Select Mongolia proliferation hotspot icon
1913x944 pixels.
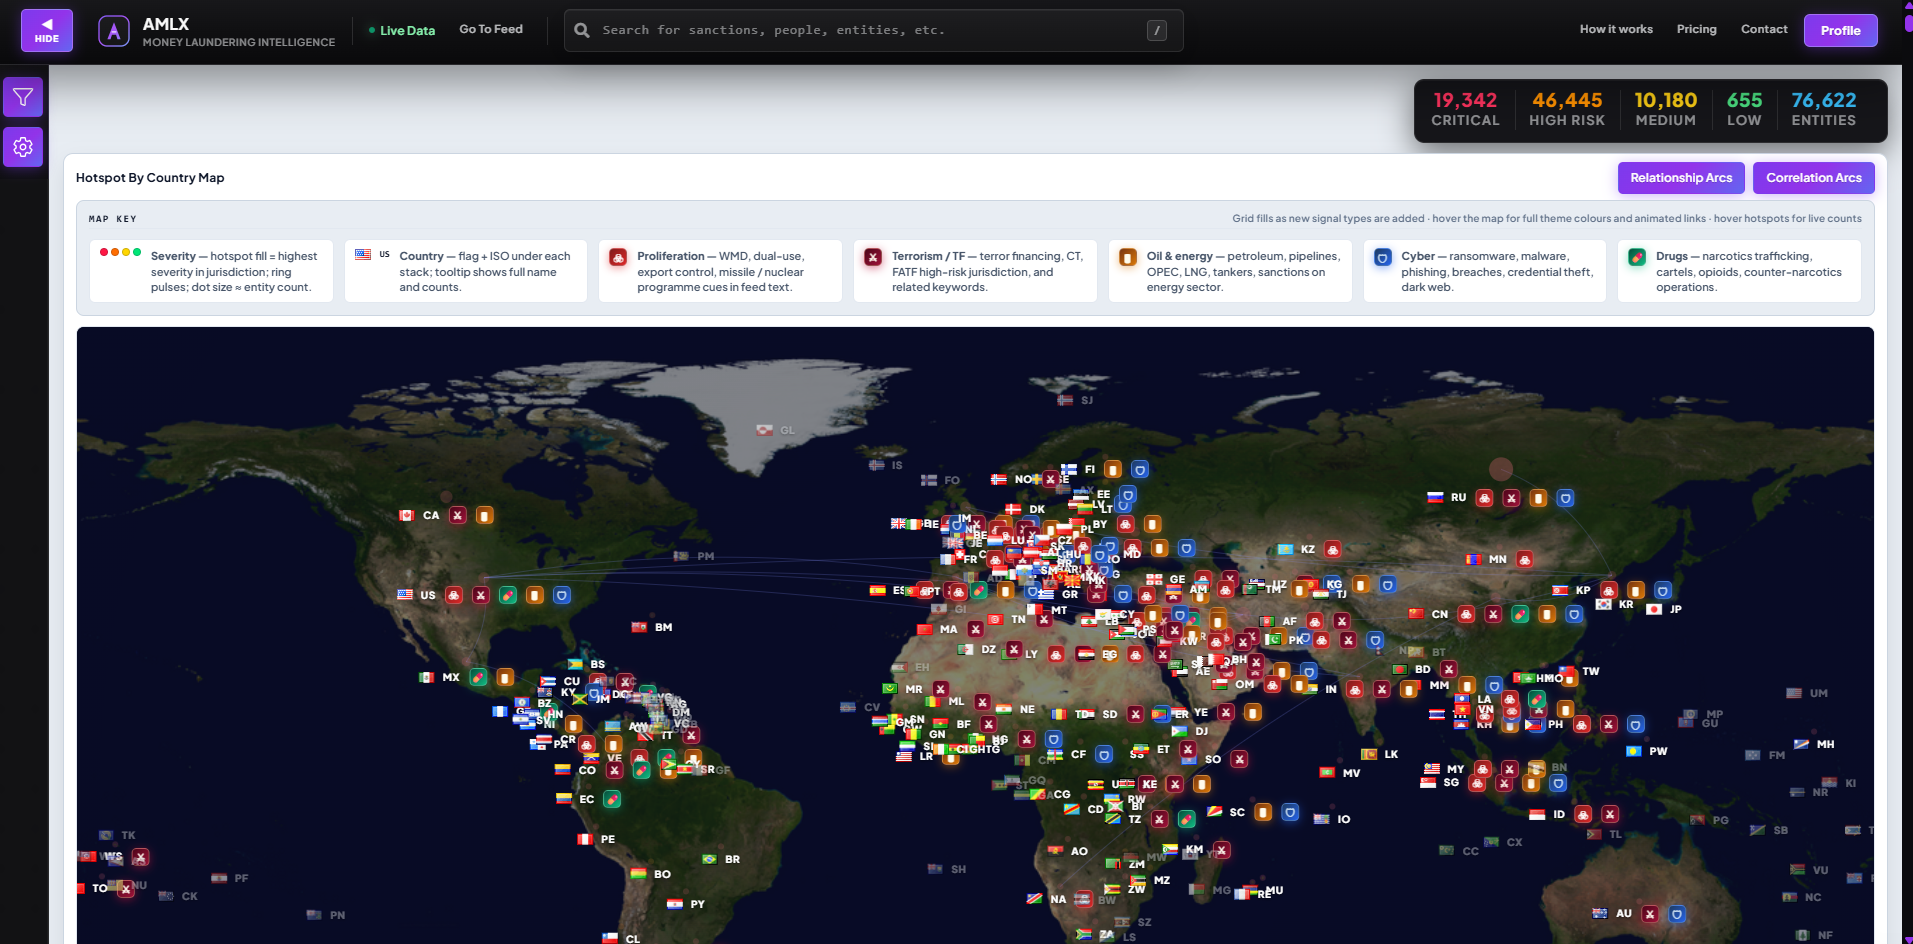(1525, 559)
